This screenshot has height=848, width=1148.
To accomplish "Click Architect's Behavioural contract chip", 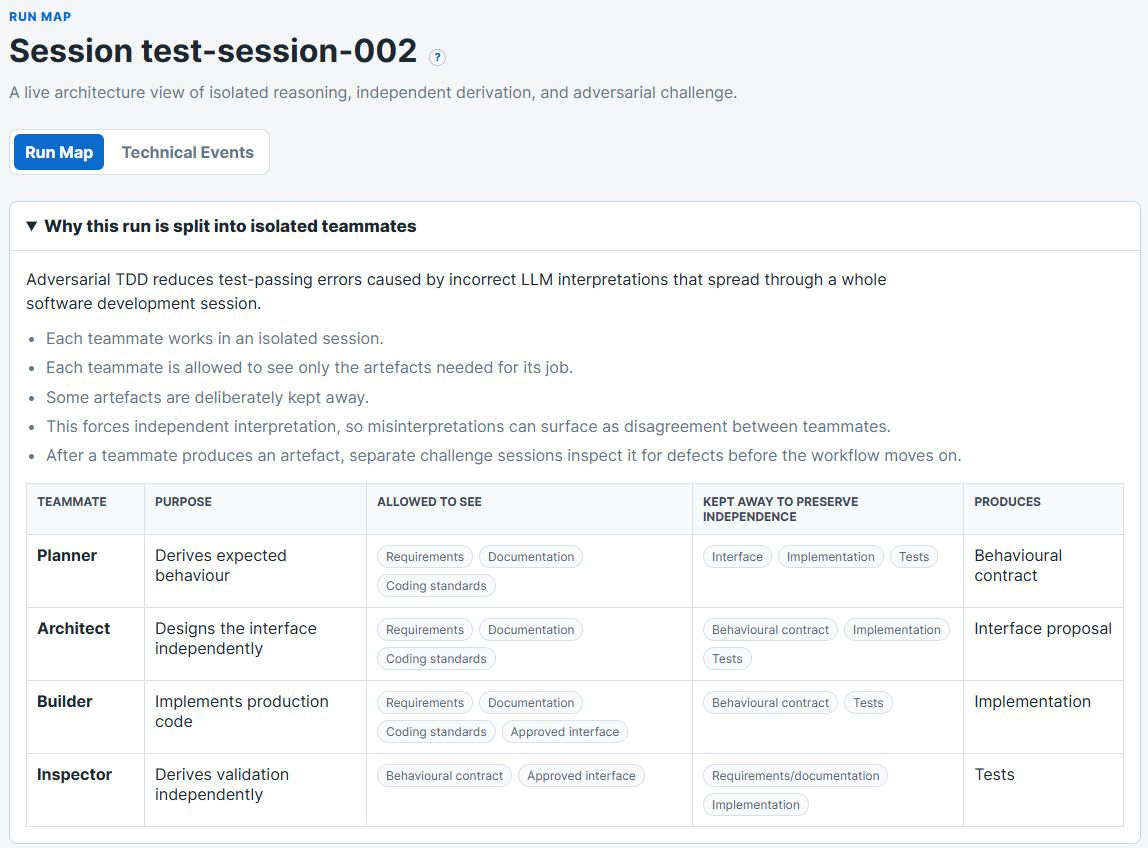I will [x=770, y=630].
